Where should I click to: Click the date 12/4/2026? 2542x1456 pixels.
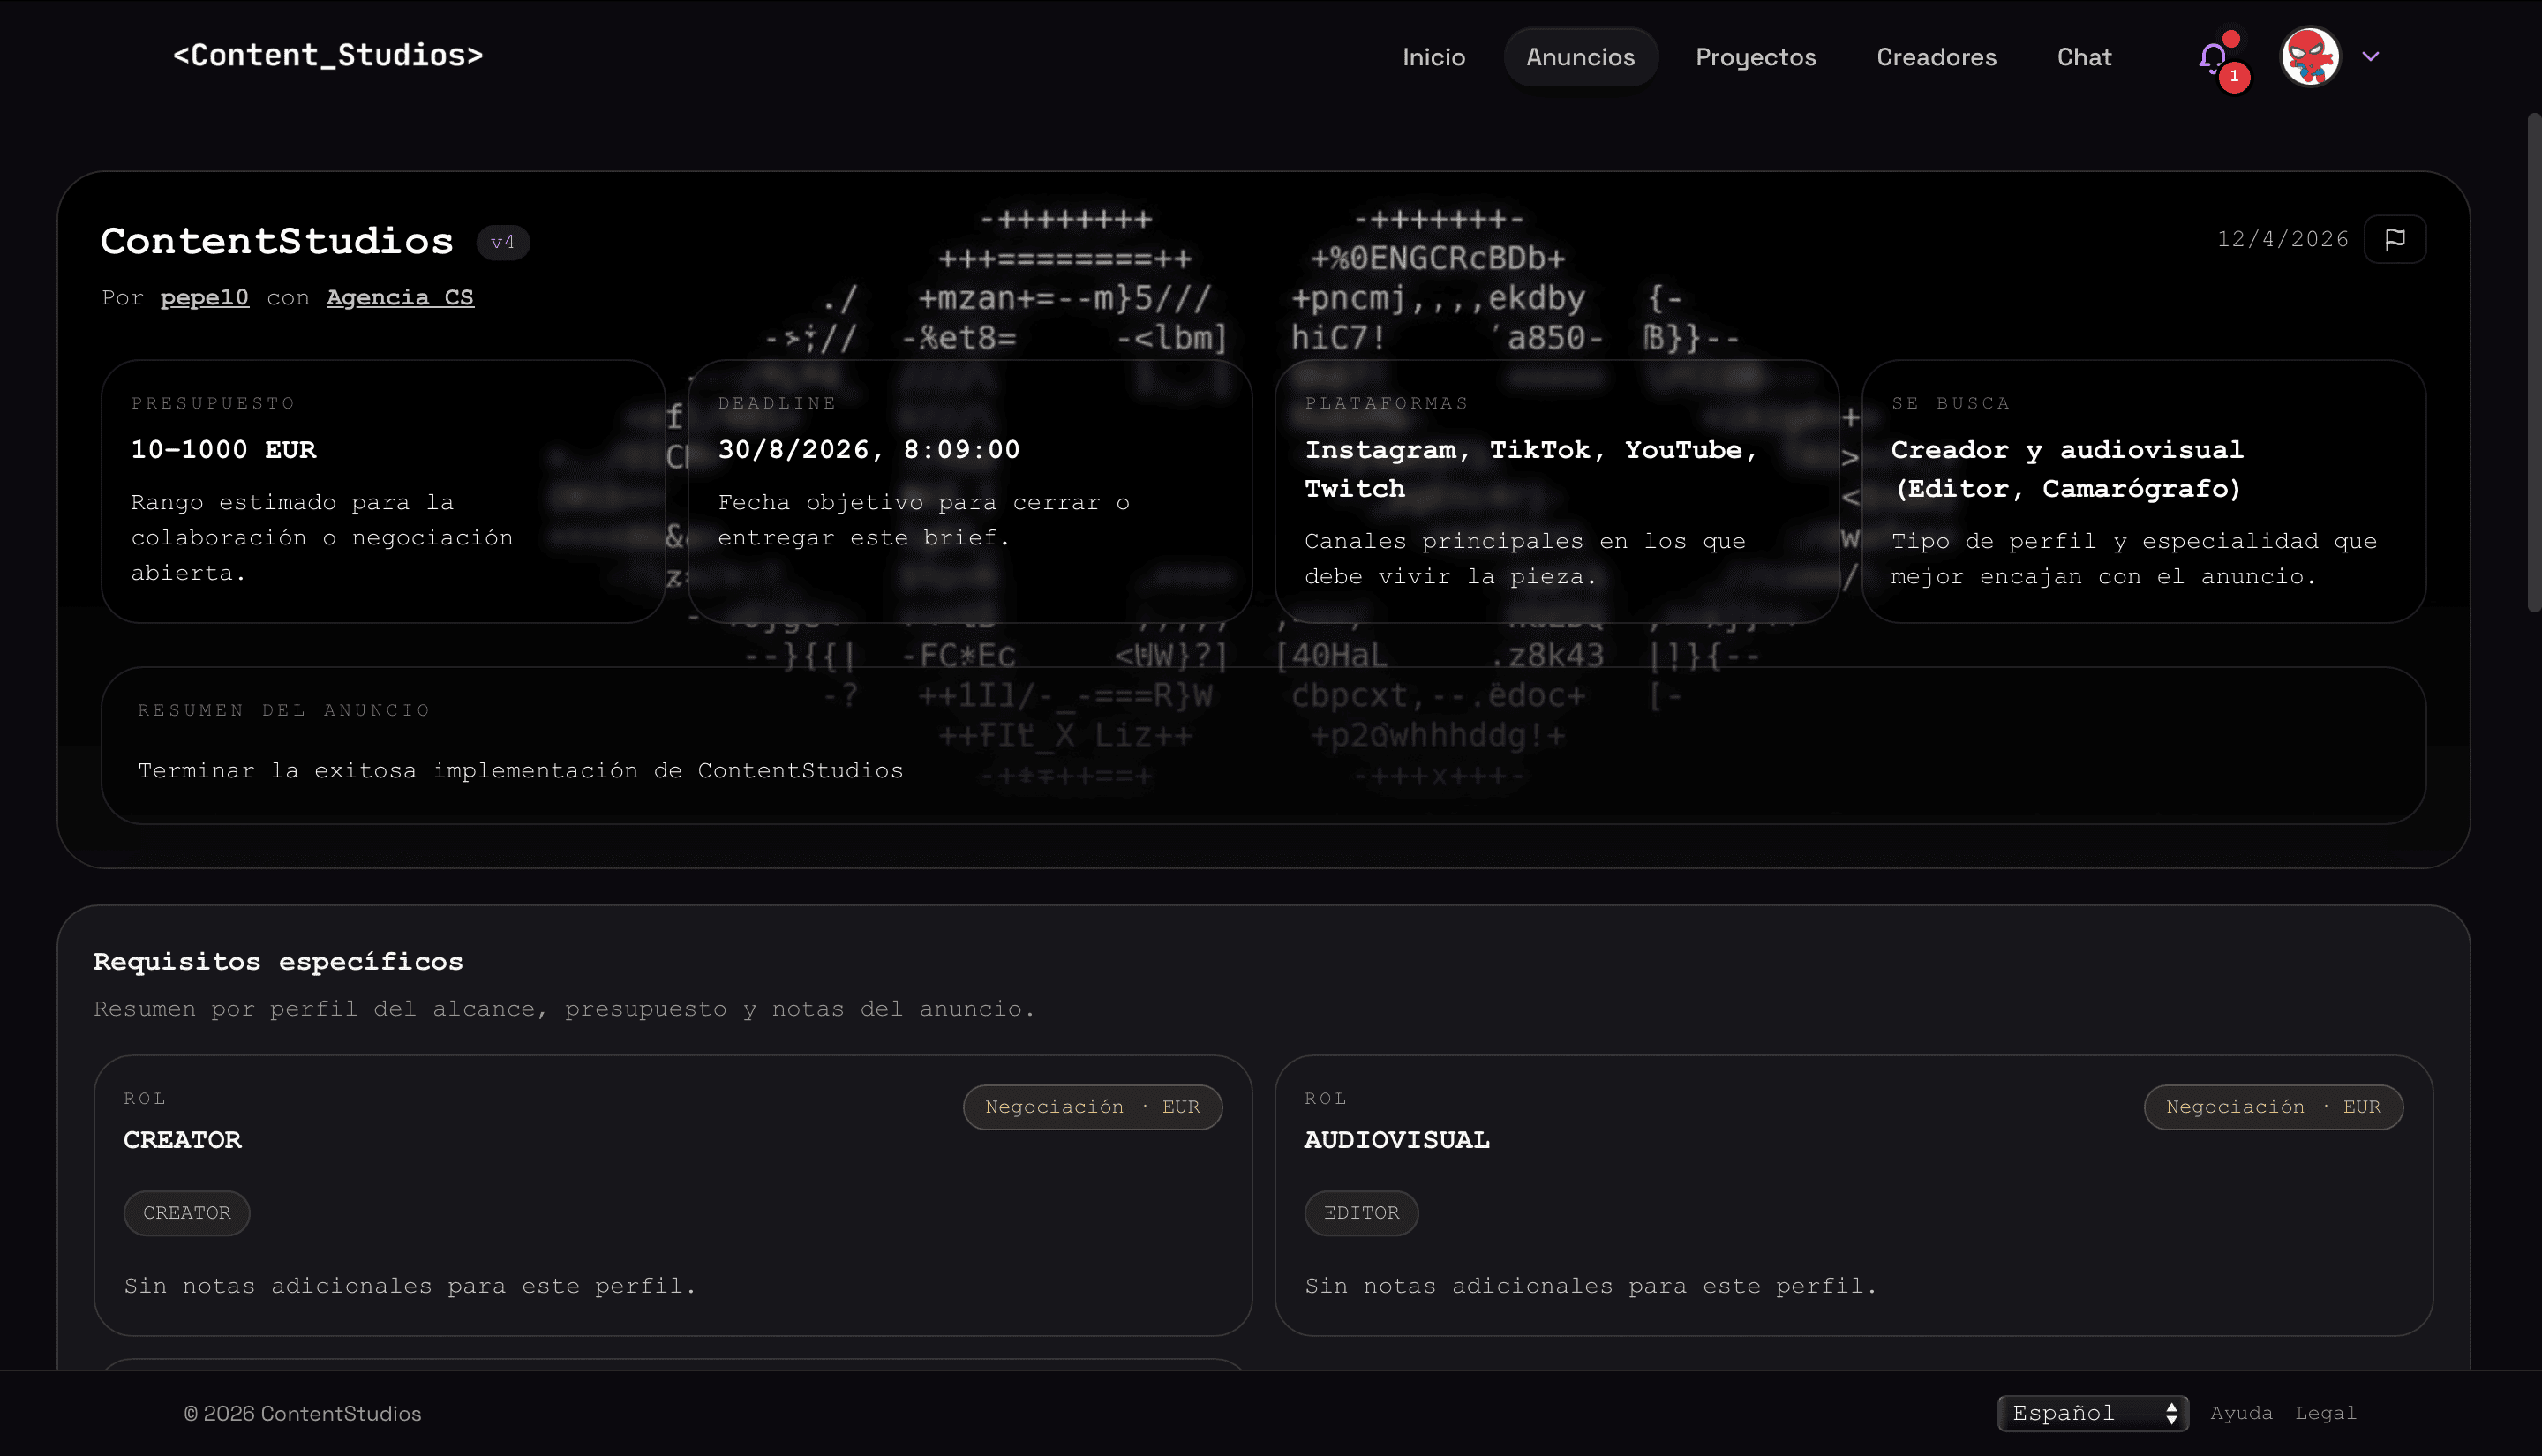(2283, 239)
